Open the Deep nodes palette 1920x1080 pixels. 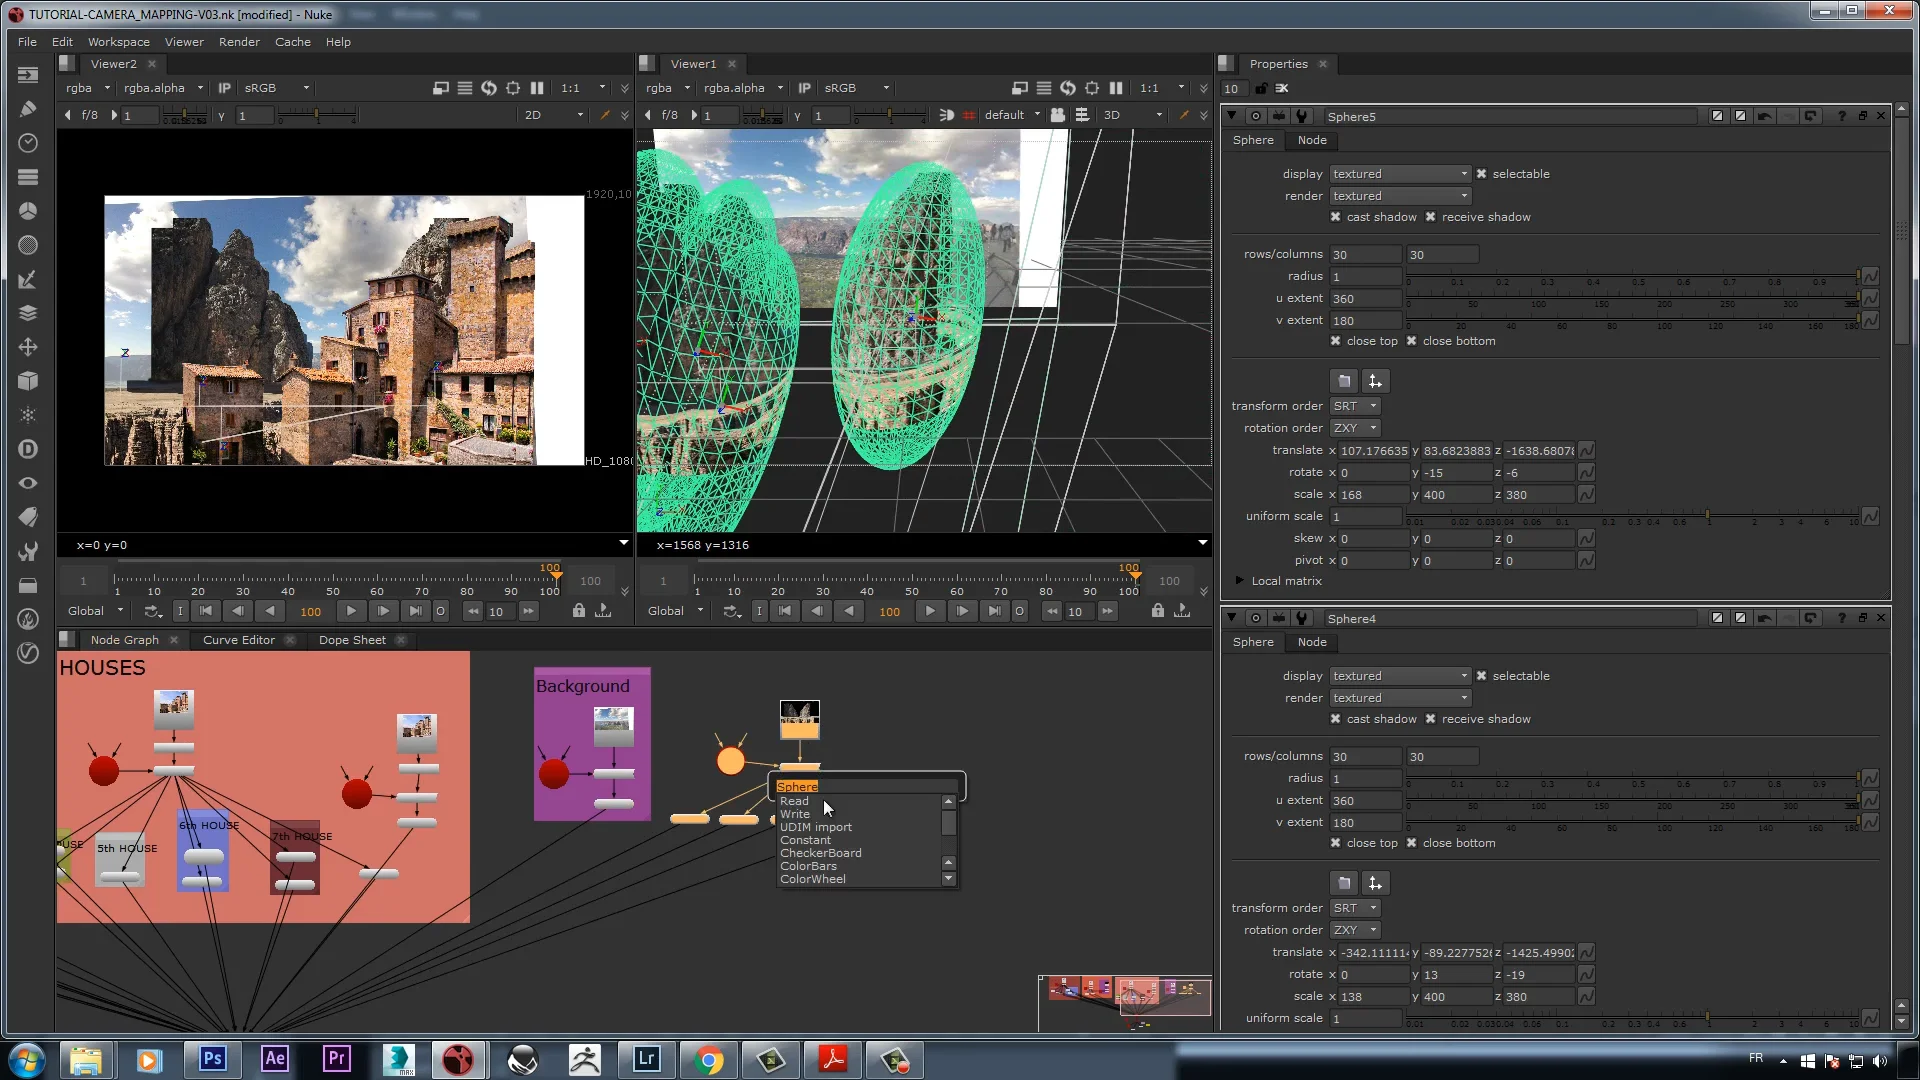28,449
